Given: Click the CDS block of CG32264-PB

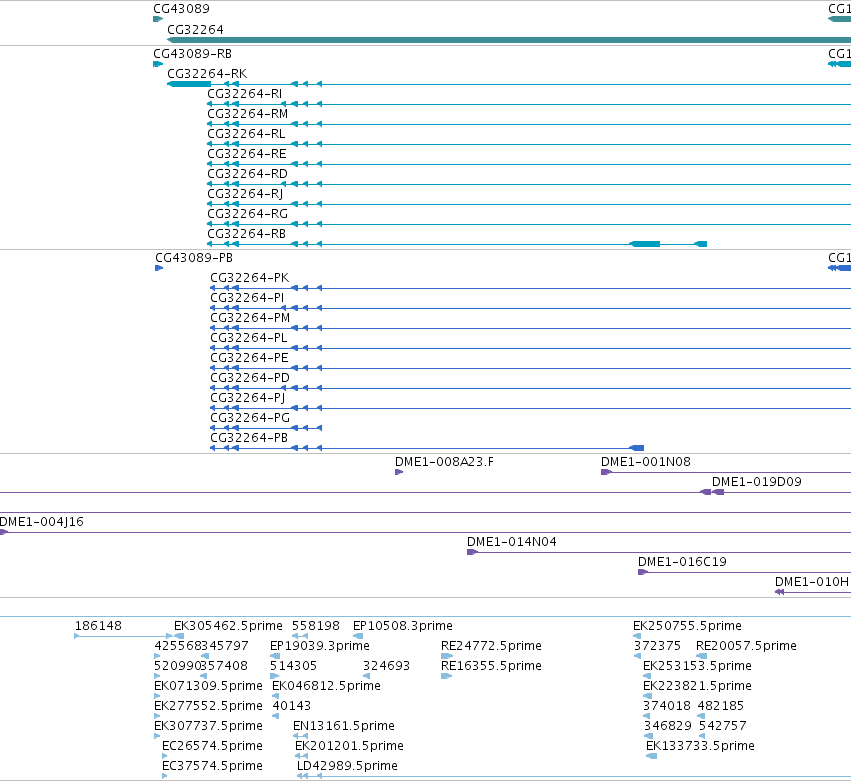Looking at the screenshot, I should [637, 448].
